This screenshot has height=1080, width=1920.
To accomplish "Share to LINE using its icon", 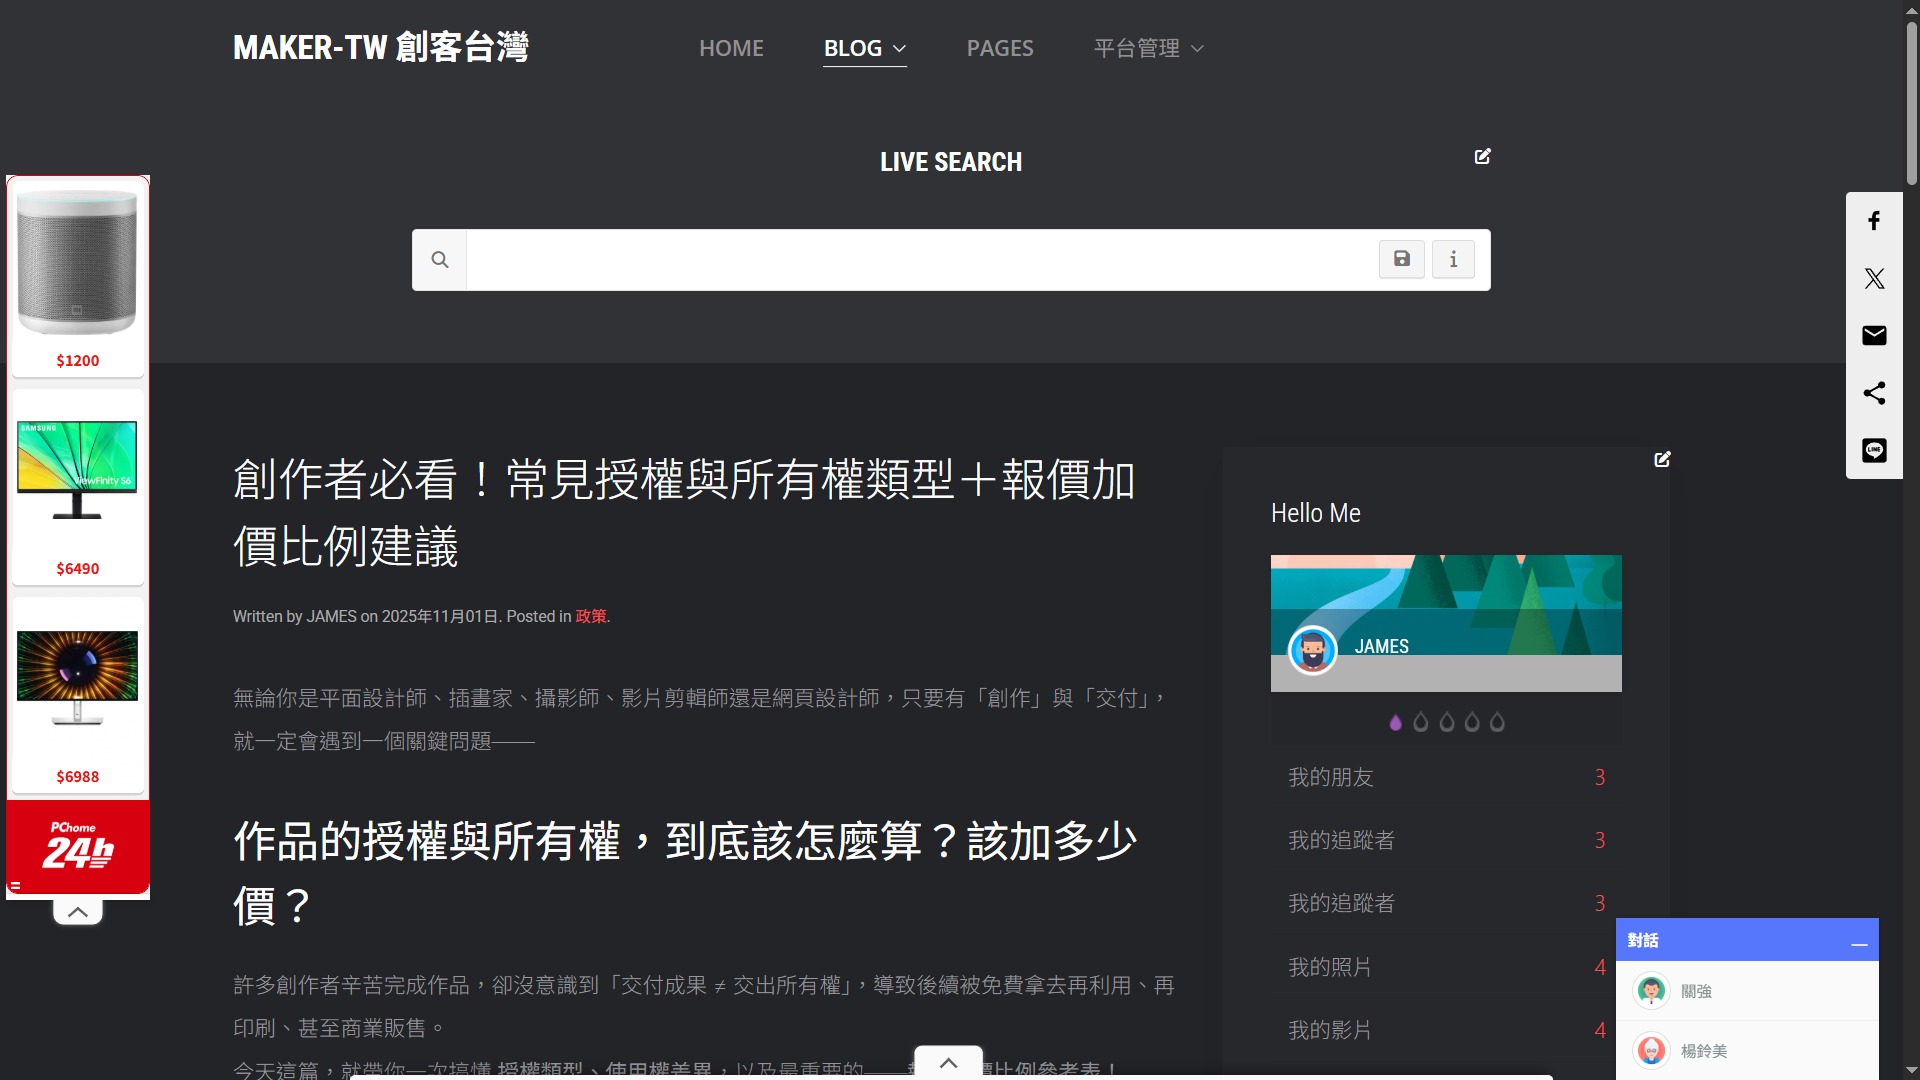I will click(1874, 450).
